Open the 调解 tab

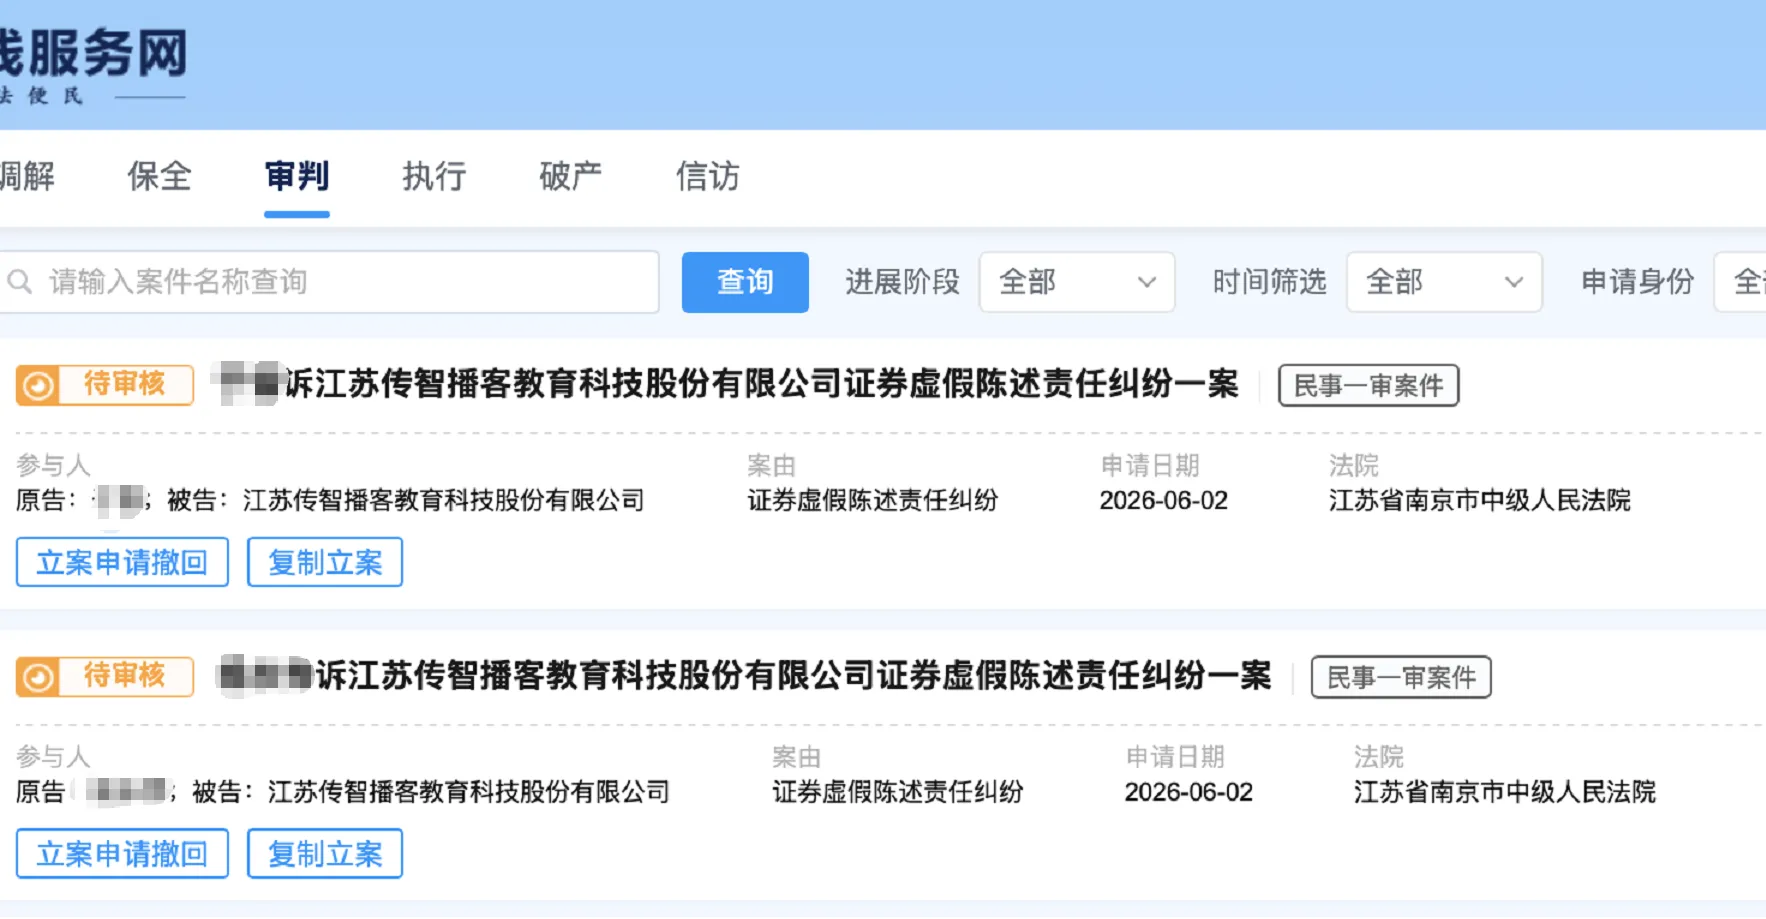(27, 176)
